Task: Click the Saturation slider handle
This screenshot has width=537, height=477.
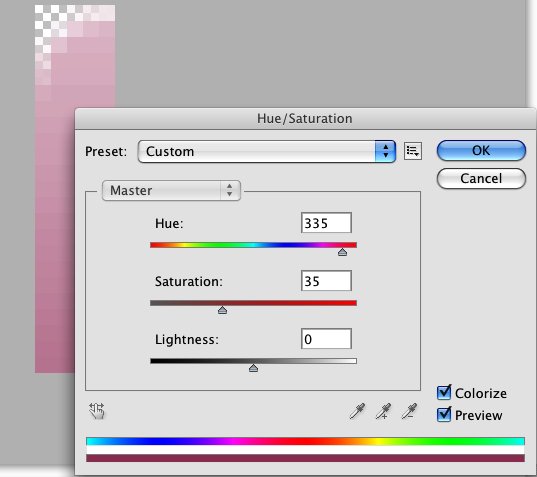Action: click(x=222, y=310)
